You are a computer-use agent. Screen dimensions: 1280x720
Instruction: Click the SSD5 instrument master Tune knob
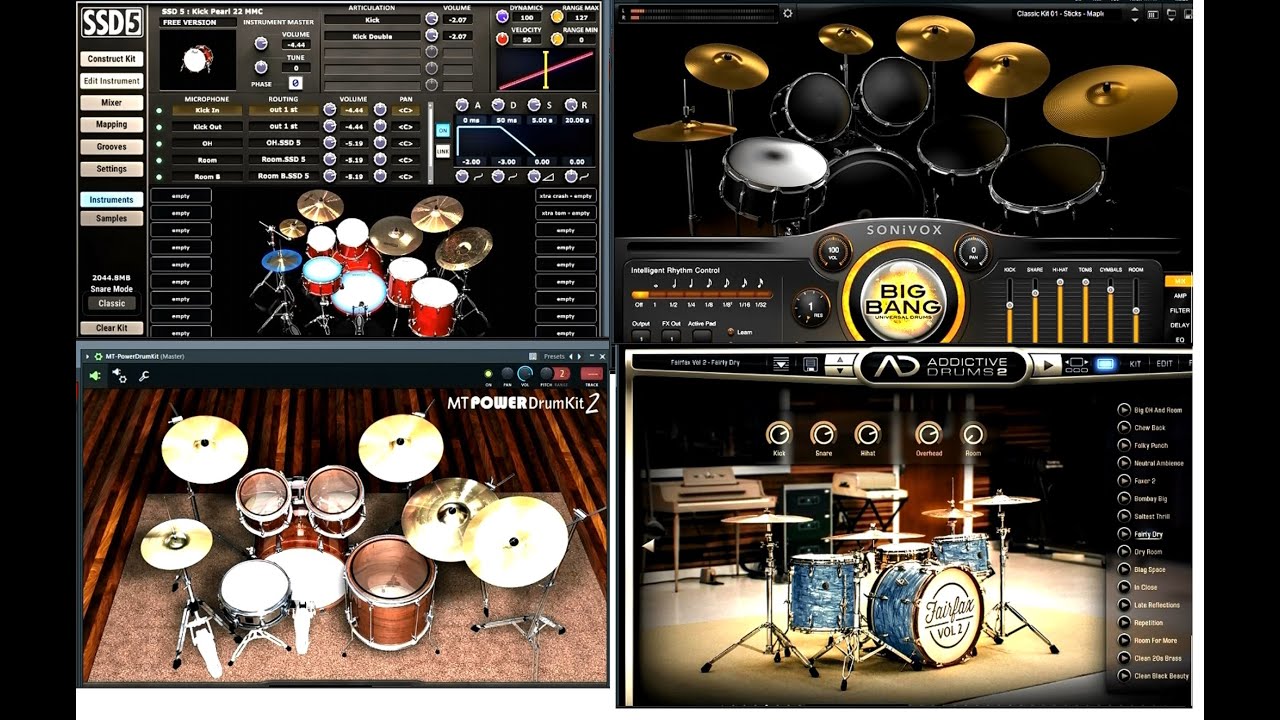(261, 67)
